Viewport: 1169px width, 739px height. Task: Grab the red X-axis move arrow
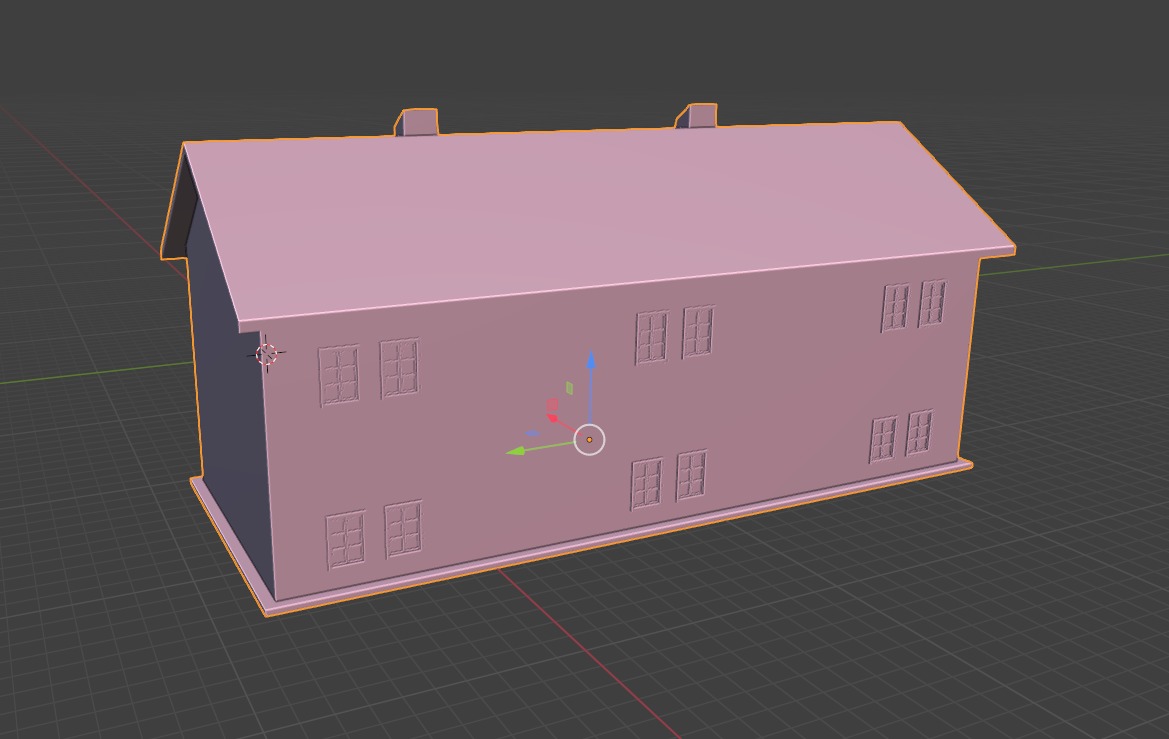(553, 418)
